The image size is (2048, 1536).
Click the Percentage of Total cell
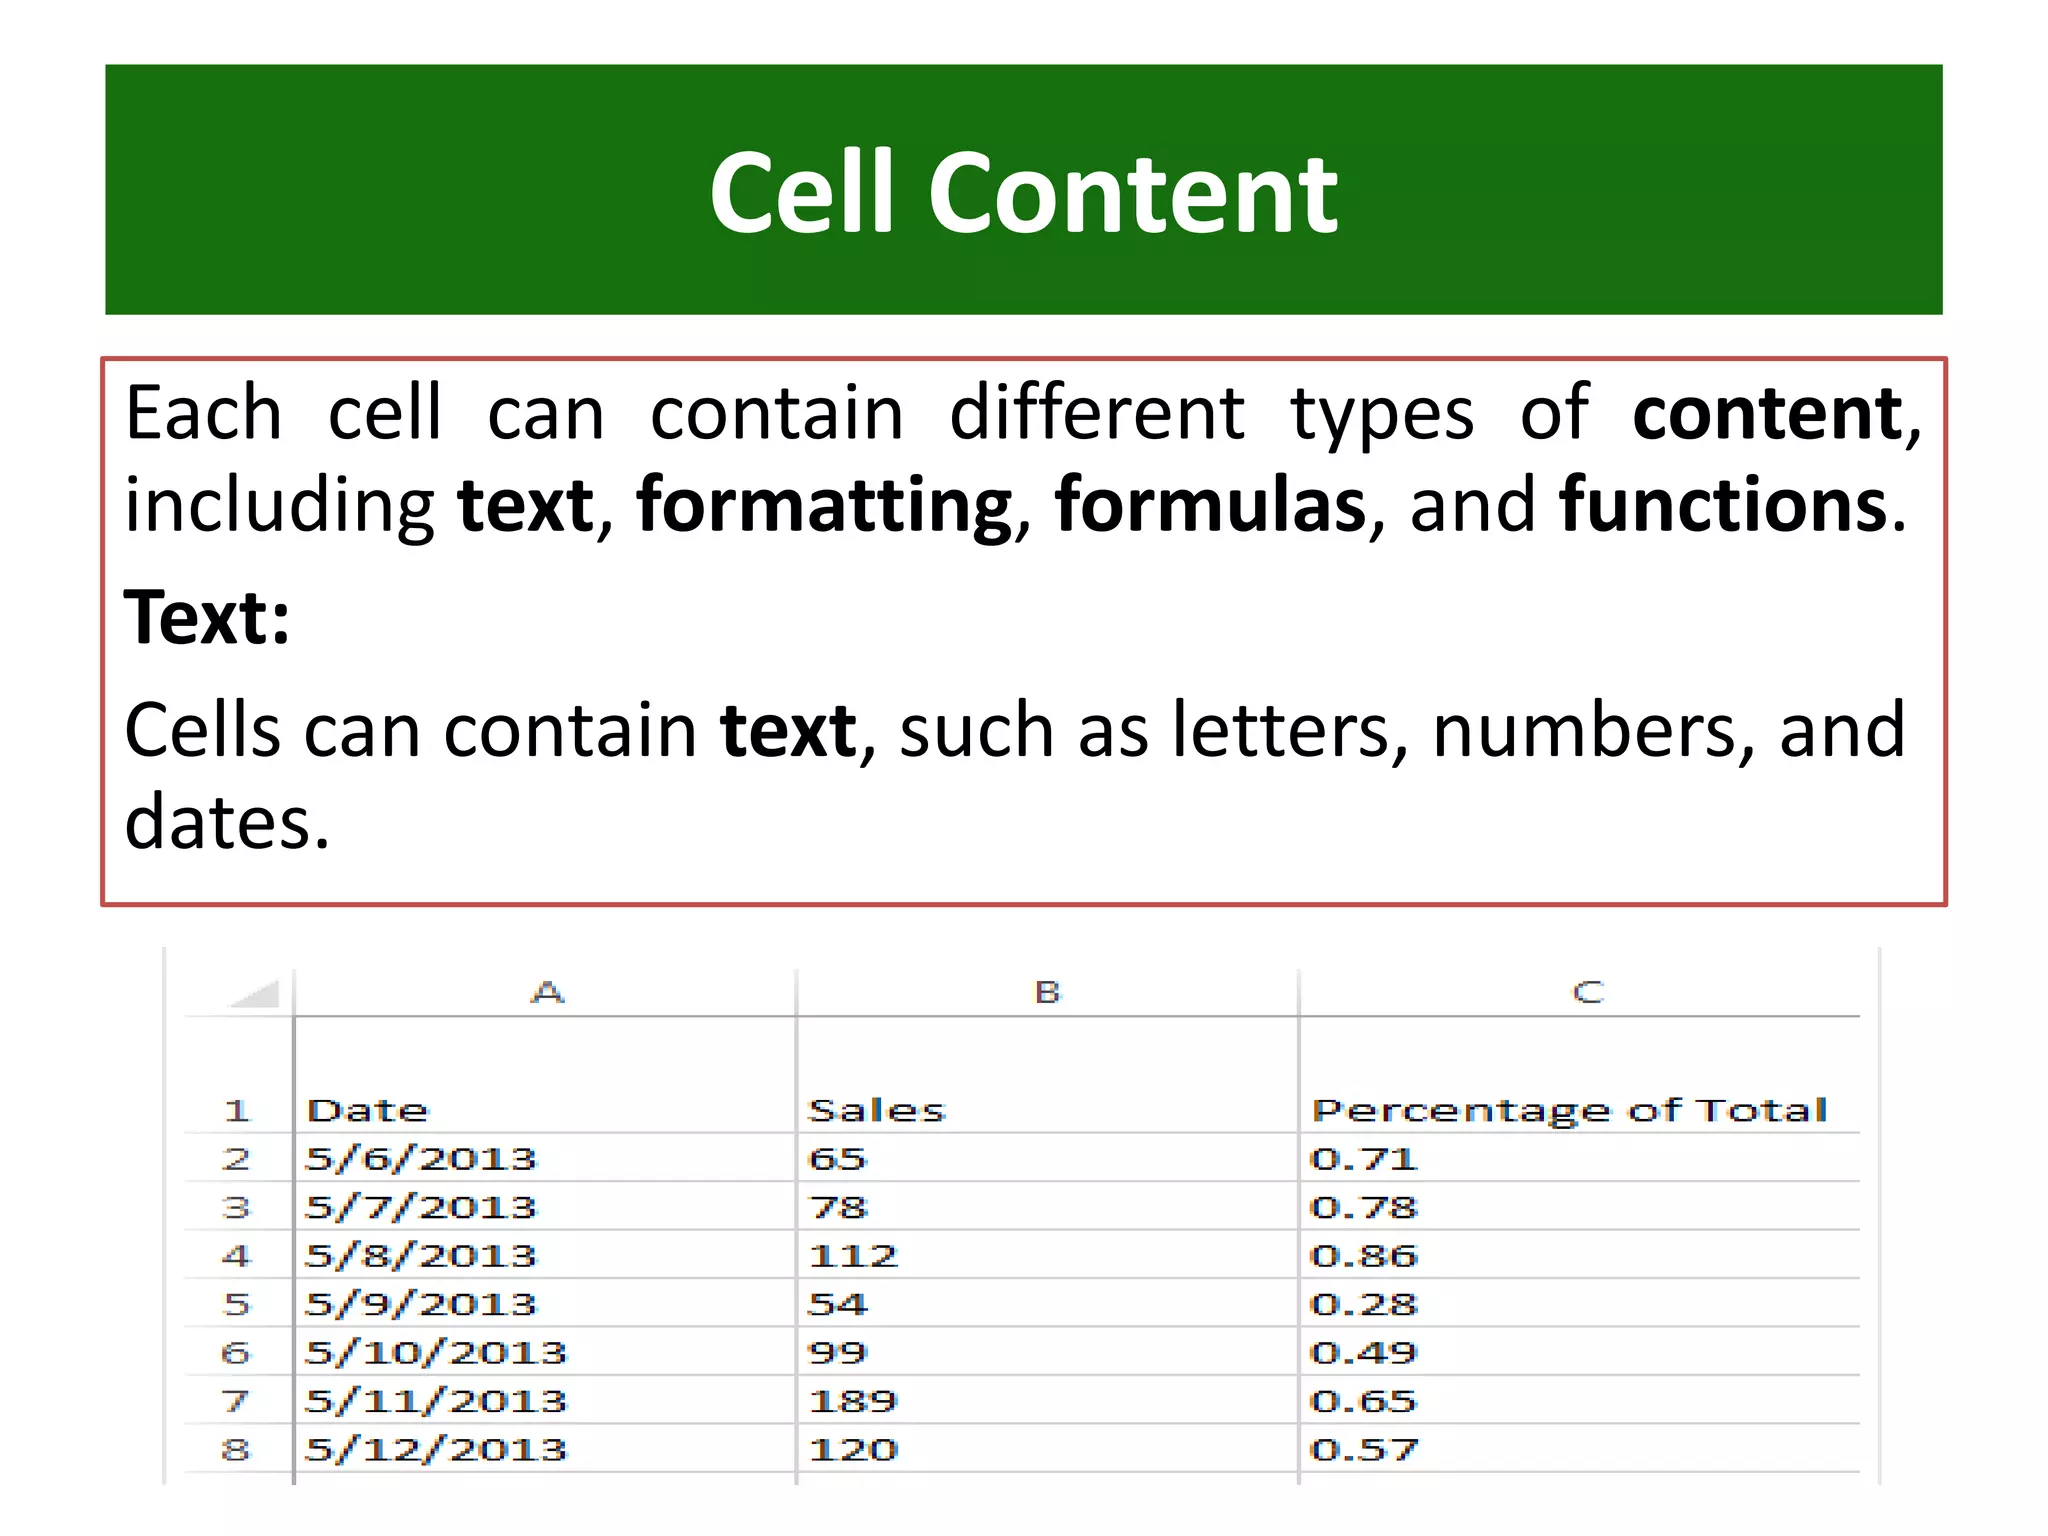(x=1570, y=1111)
